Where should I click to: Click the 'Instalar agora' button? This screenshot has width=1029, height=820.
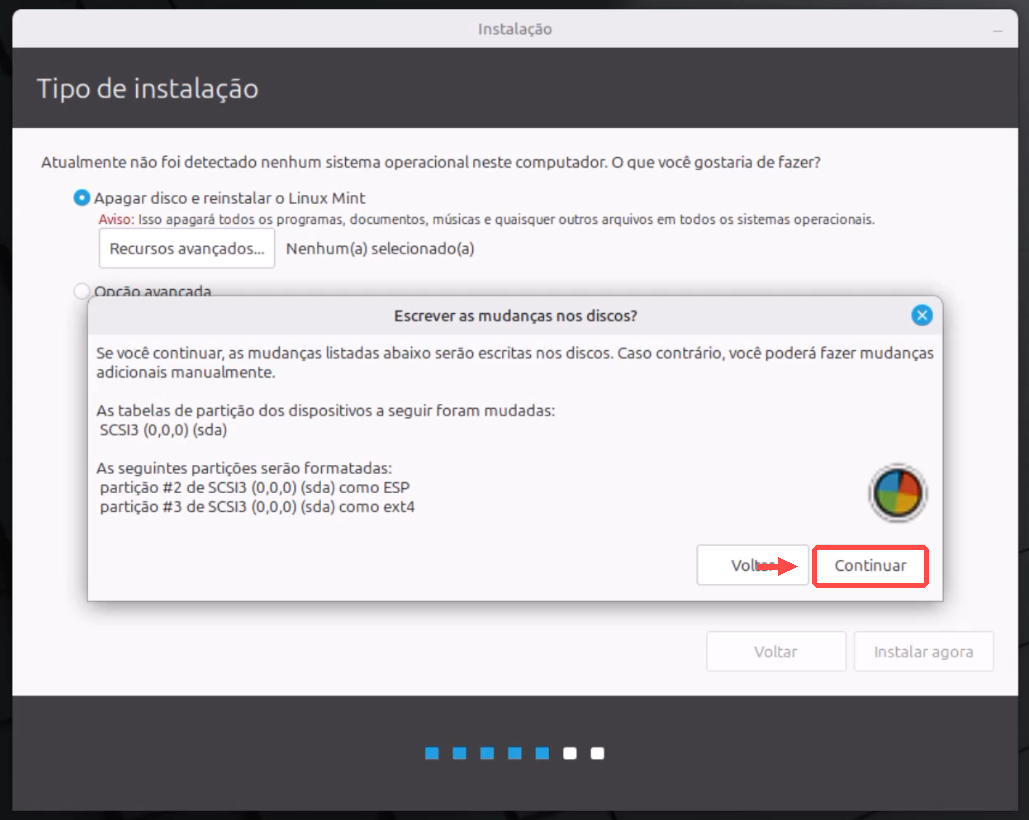tap(923, 651)
